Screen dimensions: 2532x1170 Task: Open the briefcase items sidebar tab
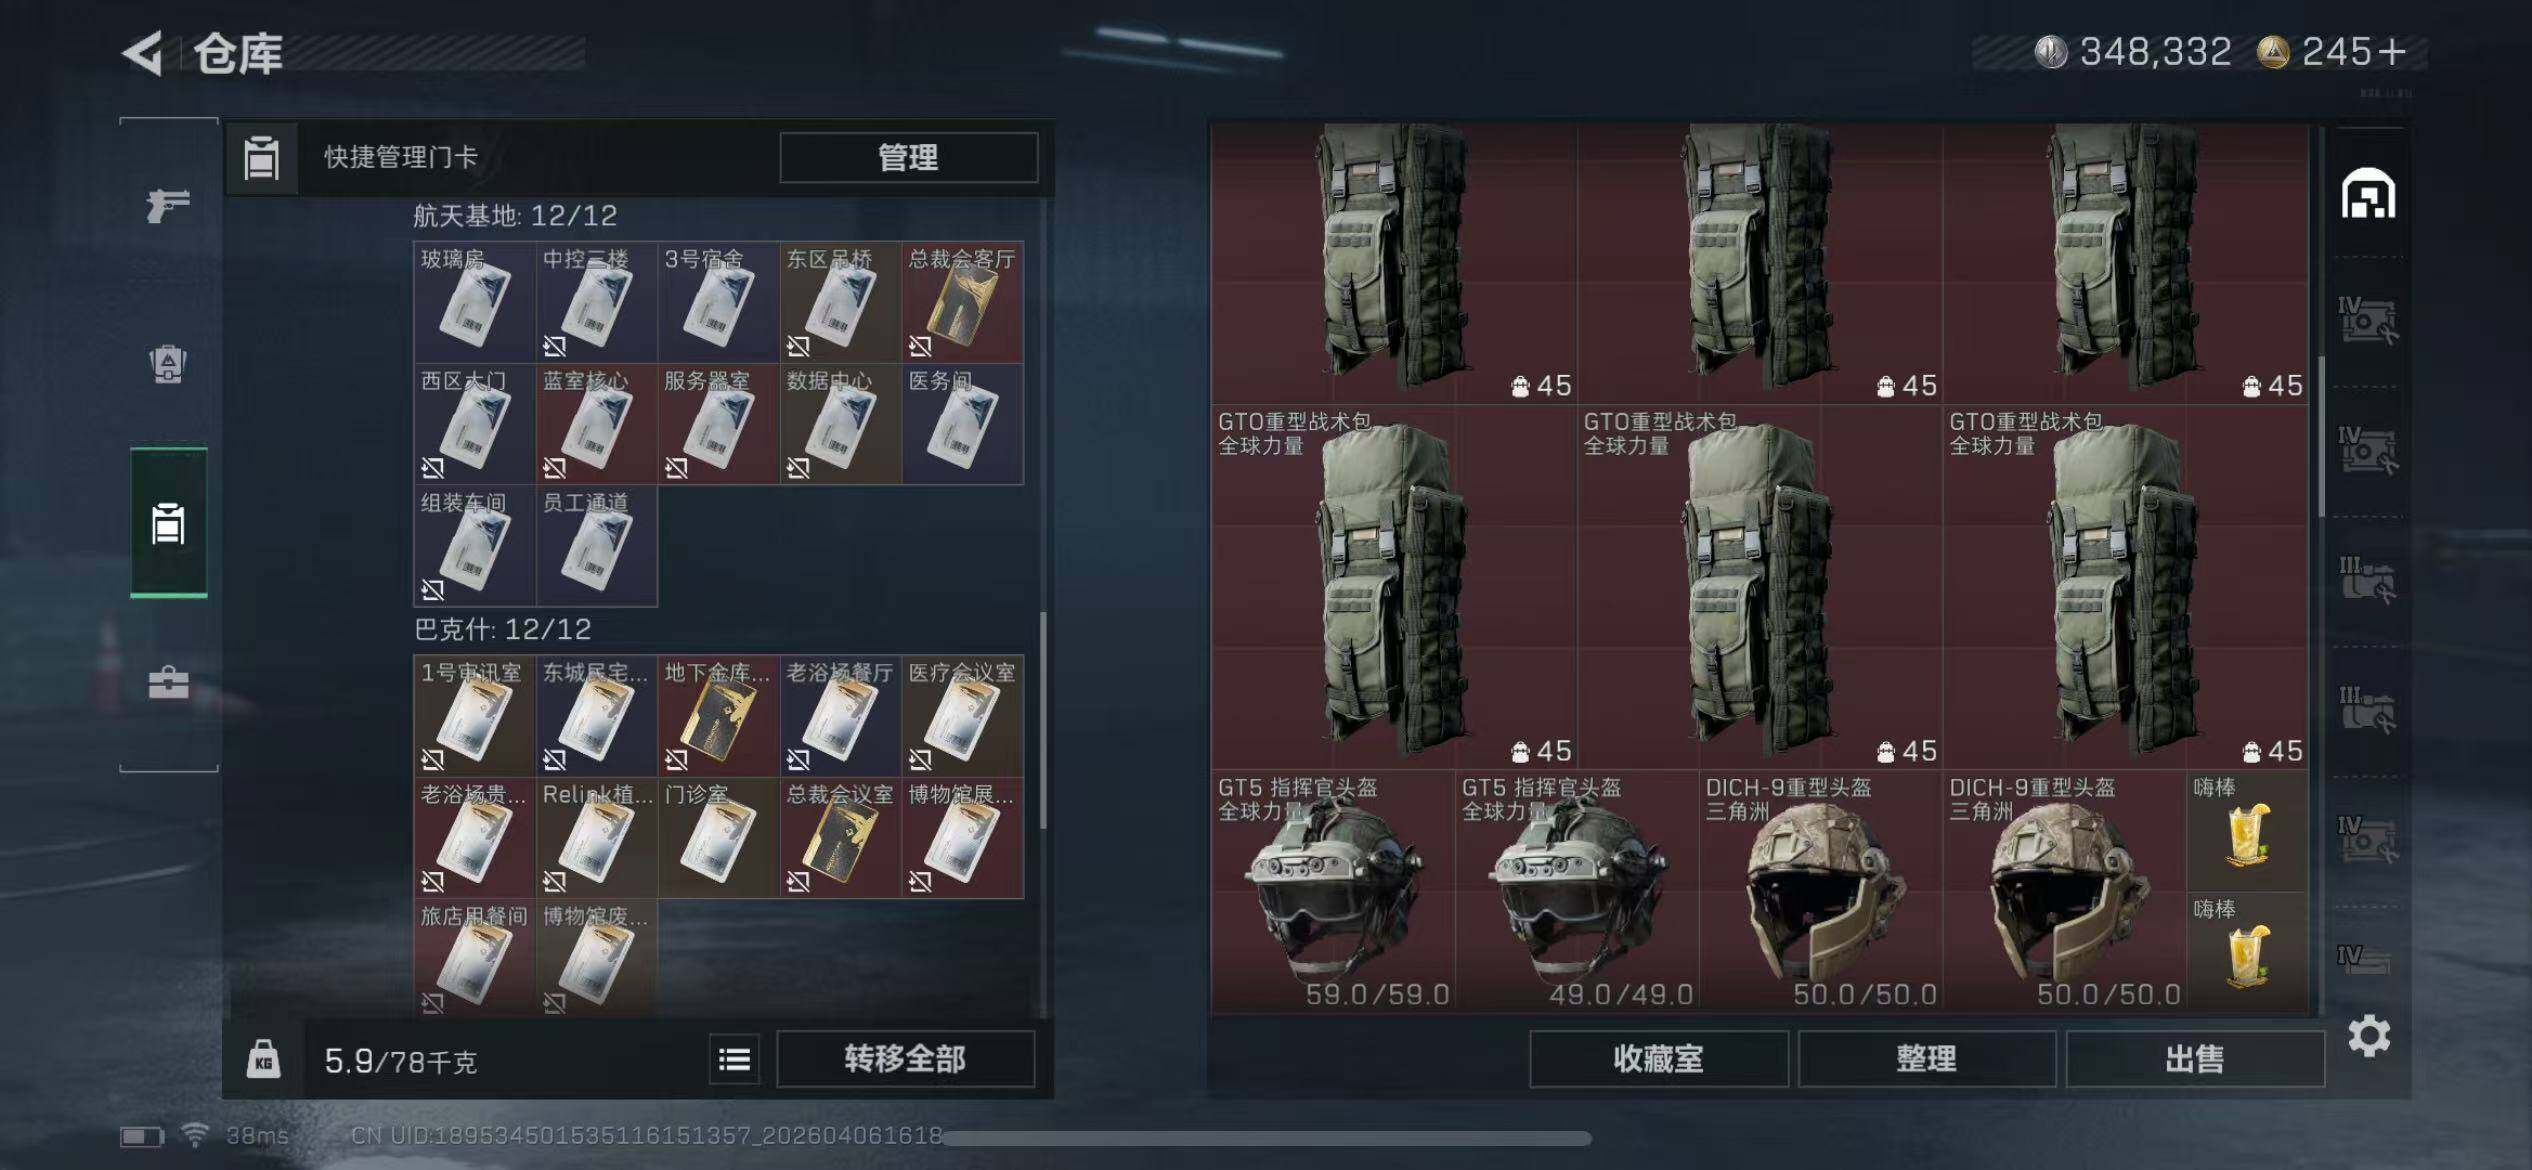click(x=168, y=683)
